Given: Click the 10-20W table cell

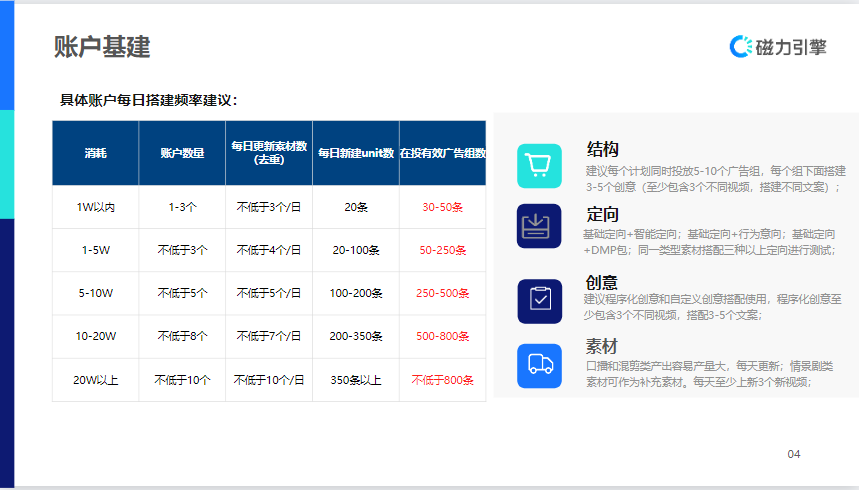Looking at the screenshot, I should coord(95,337).
